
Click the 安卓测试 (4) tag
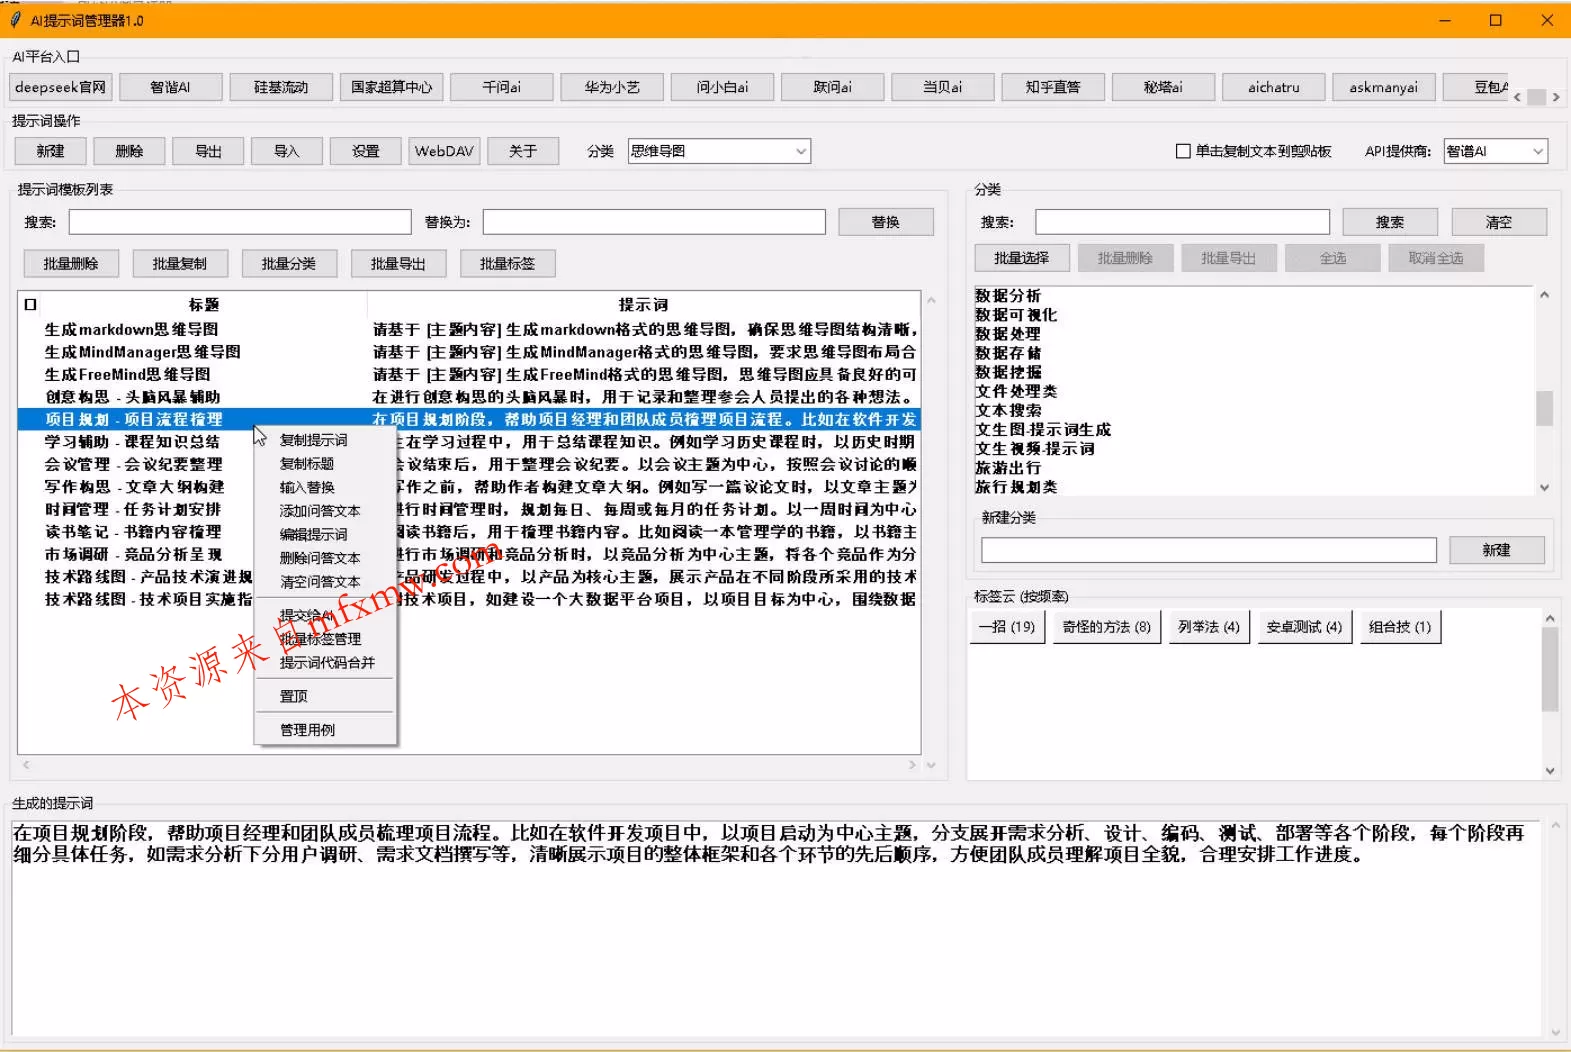point(1305,627)
